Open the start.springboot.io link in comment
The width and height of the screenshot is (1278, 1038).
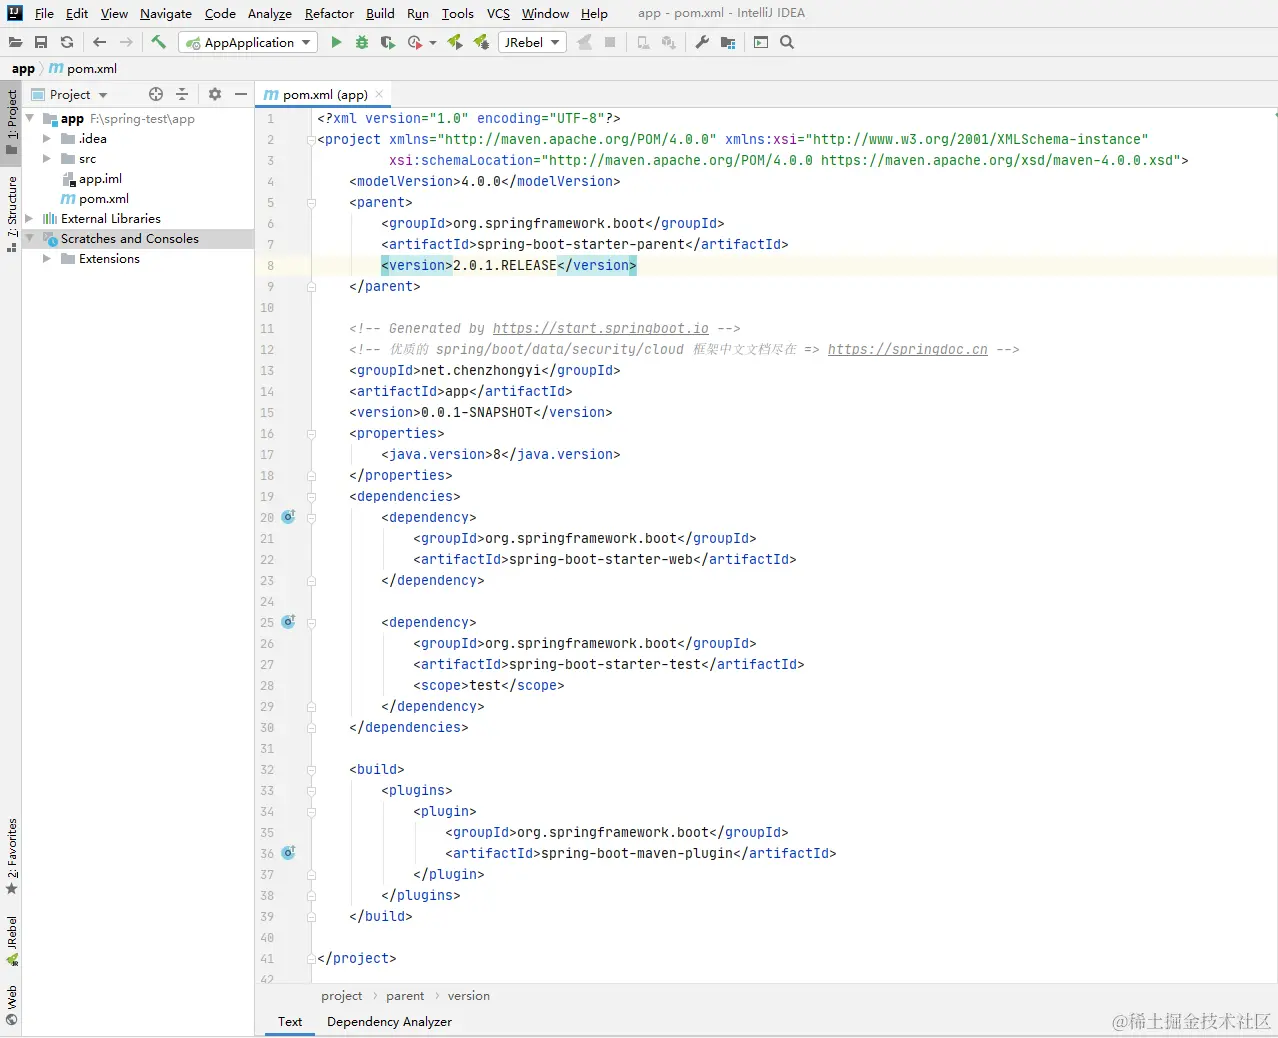(x=600, y=328)
